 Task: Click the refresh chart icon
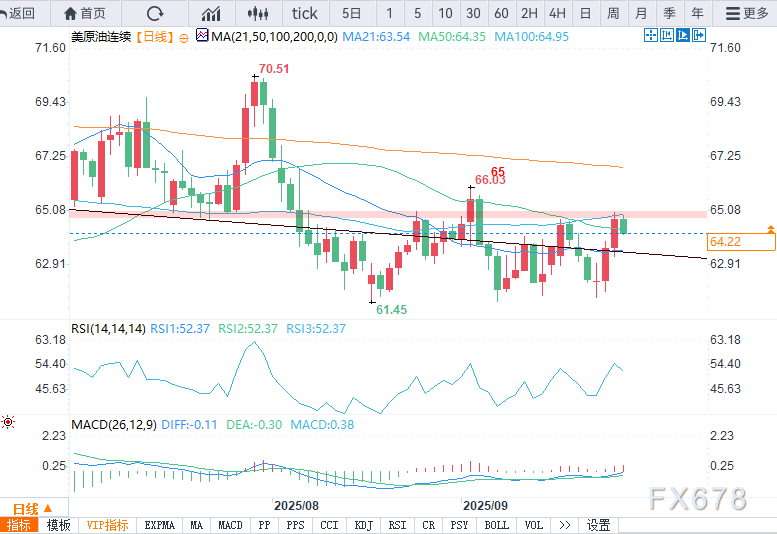click(154, 13)
